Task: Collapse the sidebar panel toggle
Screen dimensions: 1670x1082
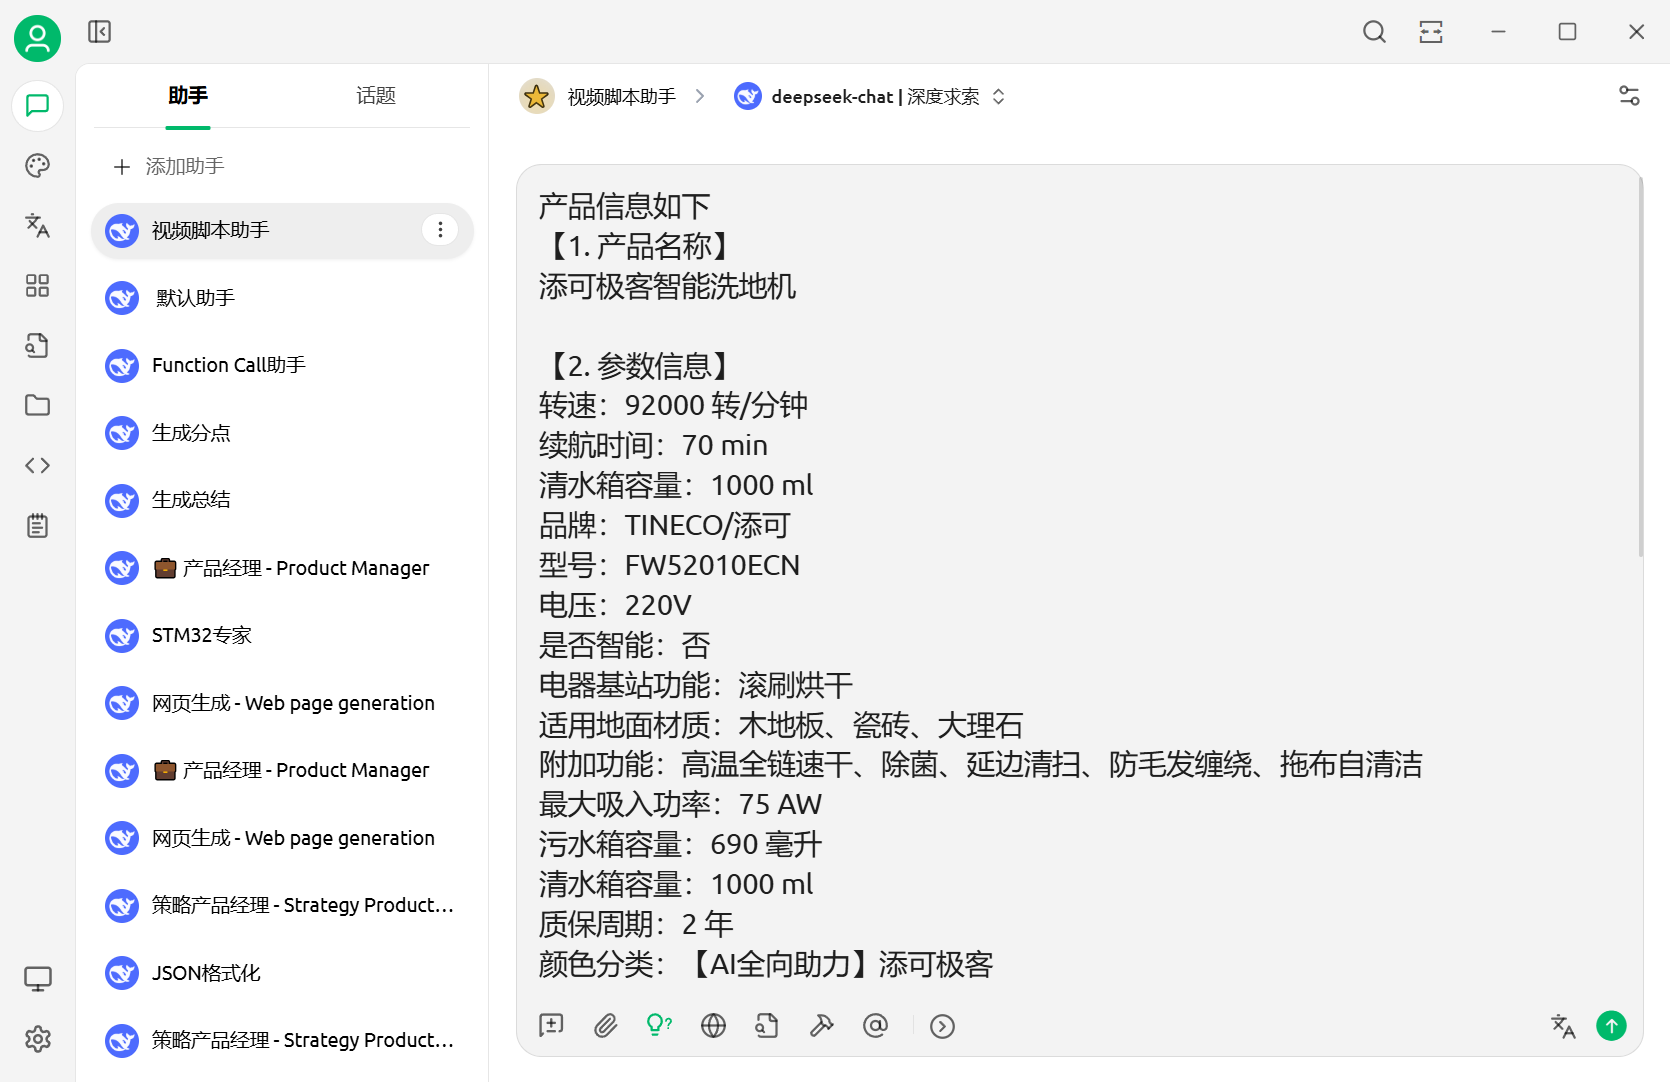Action: click(99, 32)
